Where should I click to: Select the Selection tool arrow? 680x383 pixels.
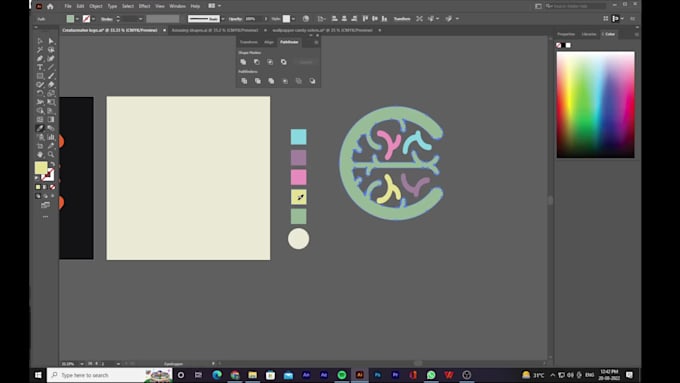click(40, 41)
